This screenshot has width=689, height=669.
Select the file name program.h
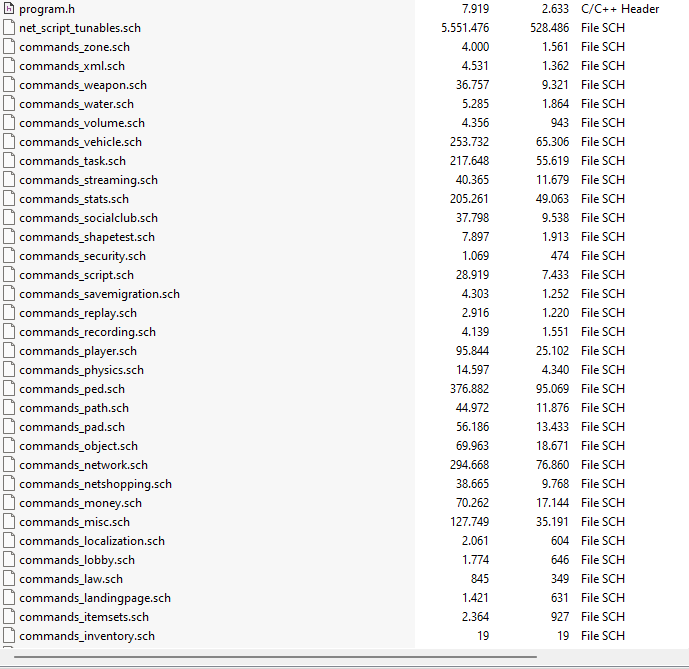[x=47, y=9]
